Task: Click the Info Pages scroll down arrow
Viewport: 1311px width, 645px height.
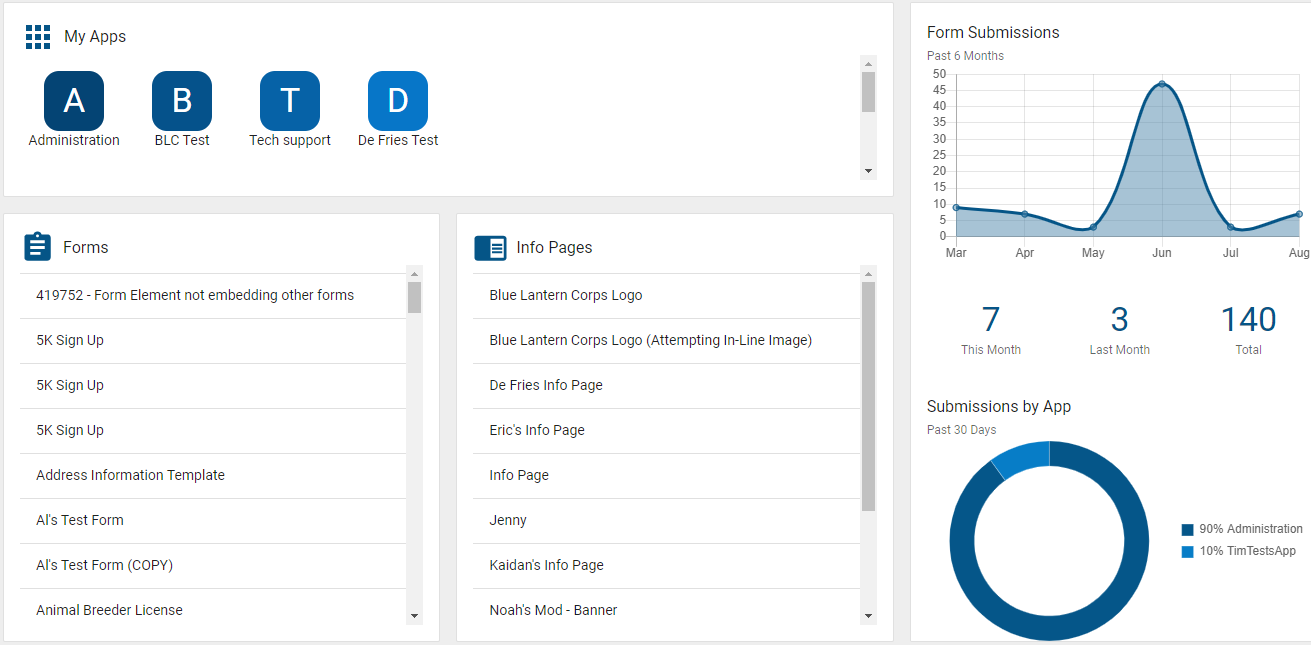Action: click(868, 616)
